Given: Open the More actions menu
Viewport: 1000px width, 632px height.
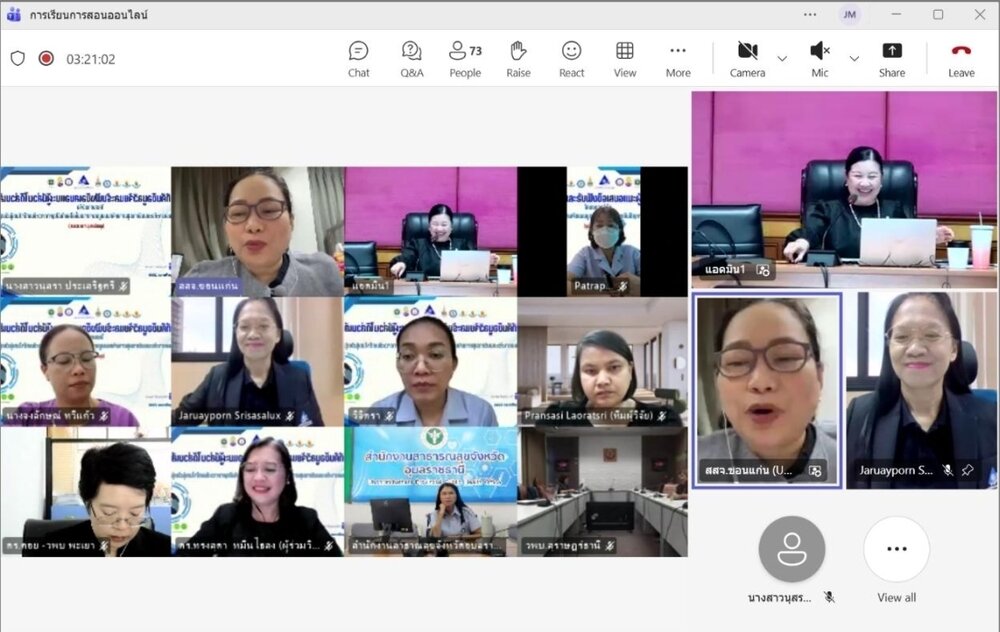Looking at the screenshot, I should [678, 58].
